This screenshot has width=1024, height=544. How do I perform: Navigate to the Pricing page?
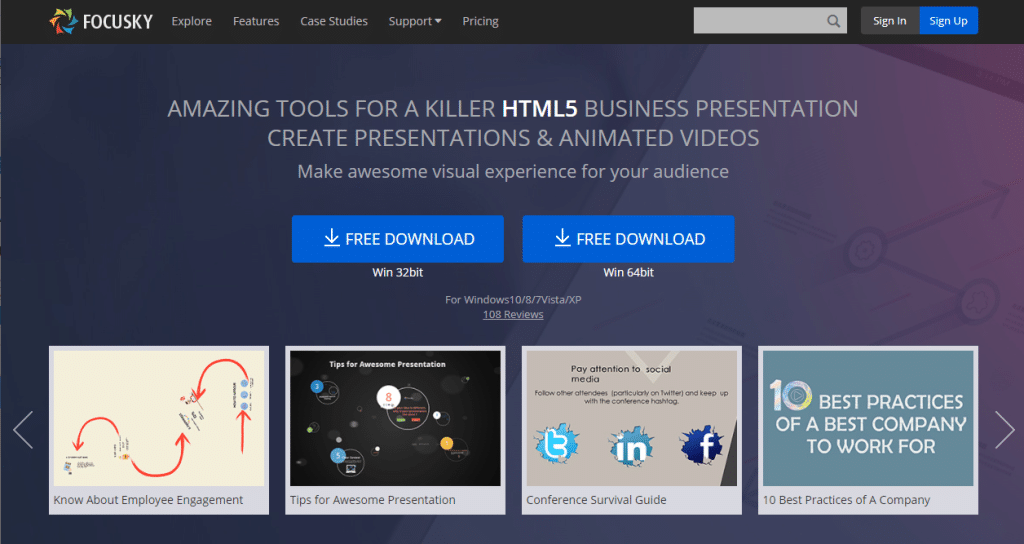point(480,21)
